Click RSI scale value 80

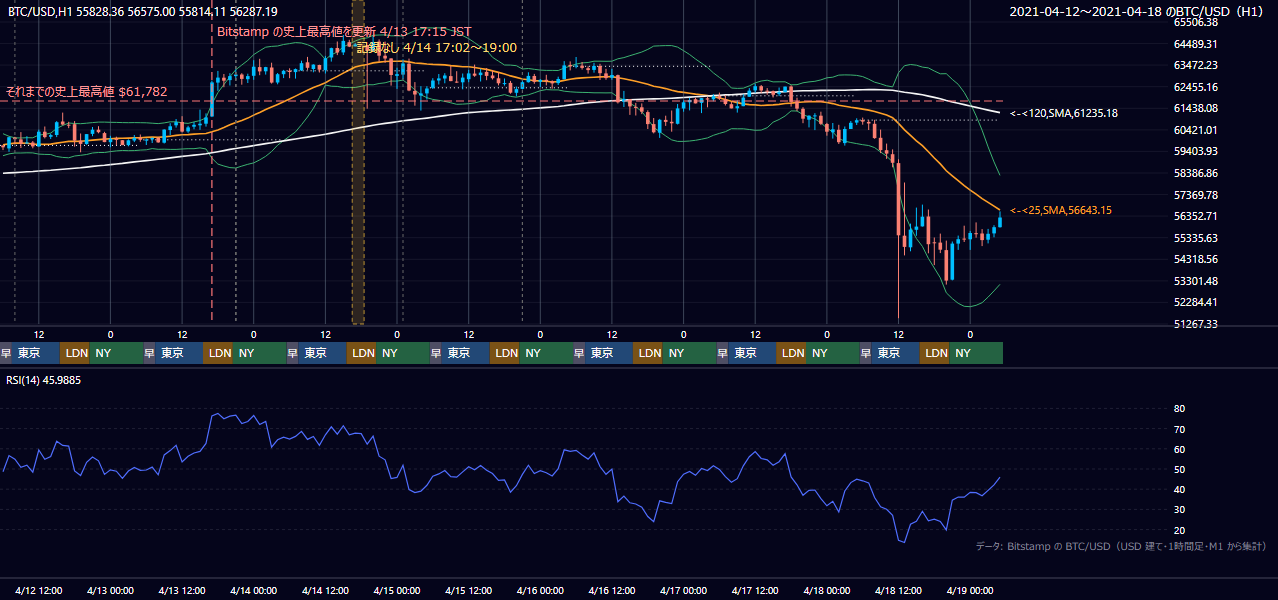pyautogui.click(x=1179, y=409)
